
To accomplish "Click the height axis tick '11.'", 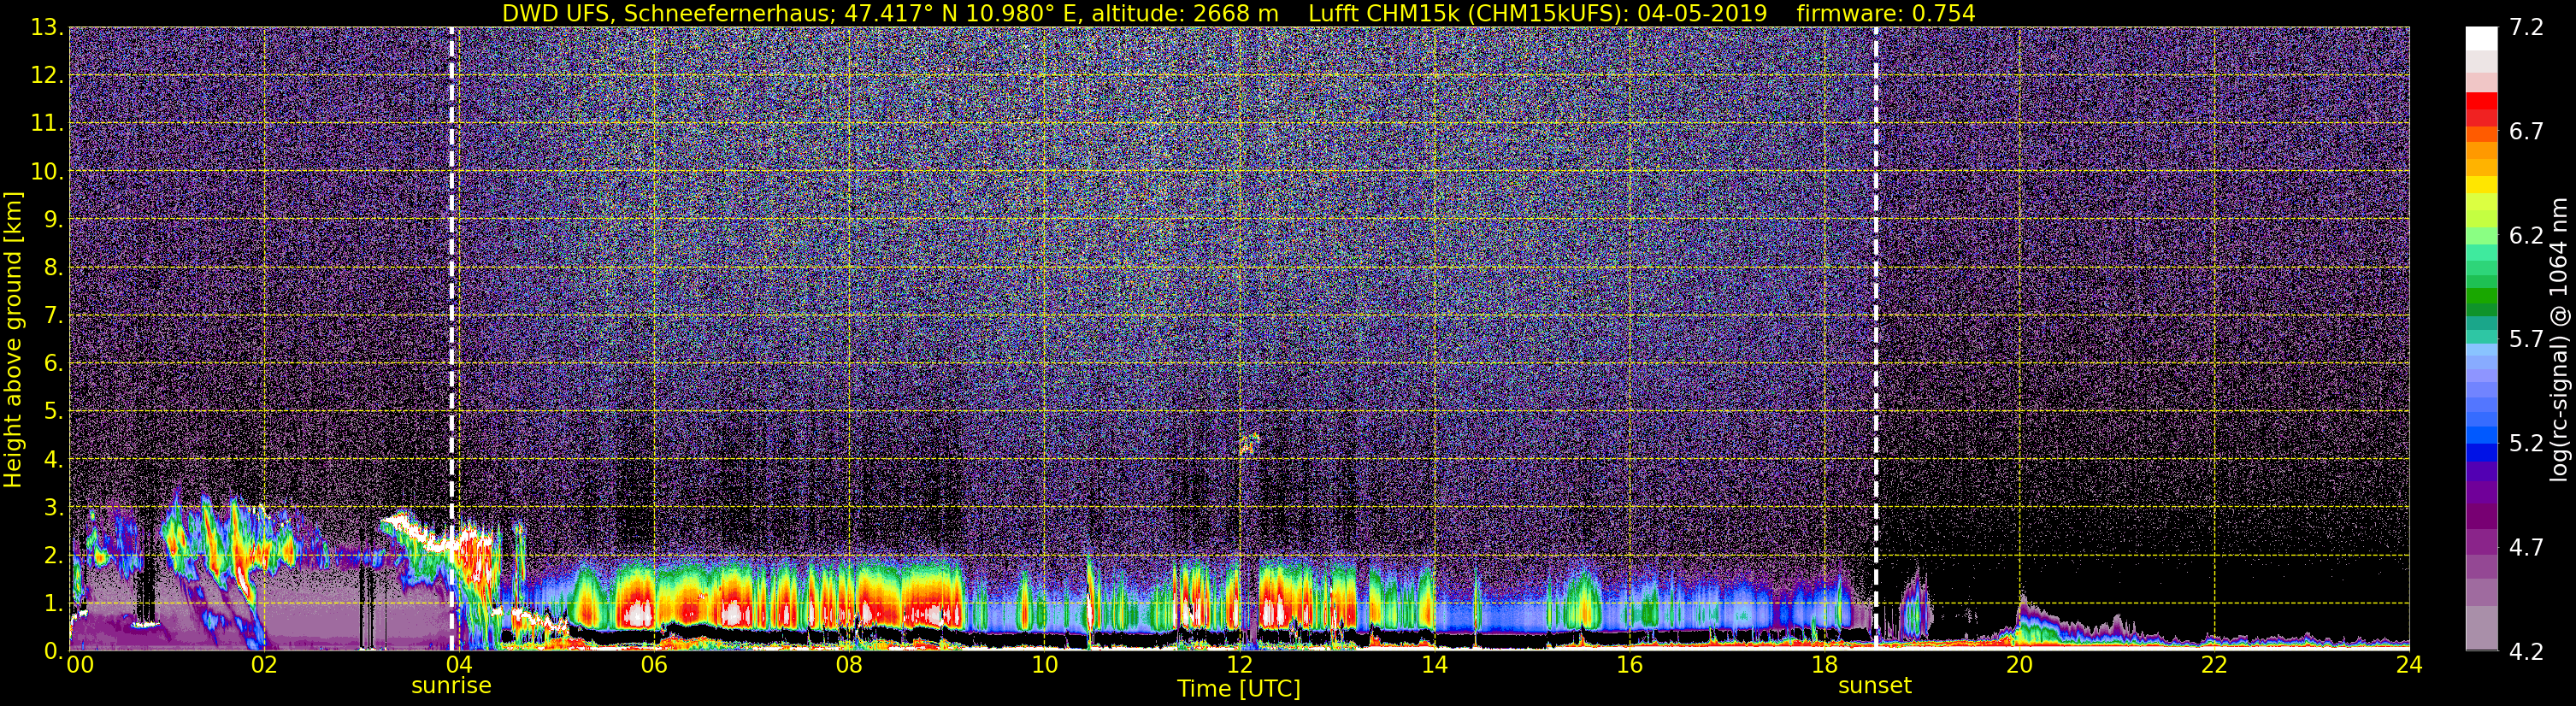I will pyautogui.click(x=46, y=124).
